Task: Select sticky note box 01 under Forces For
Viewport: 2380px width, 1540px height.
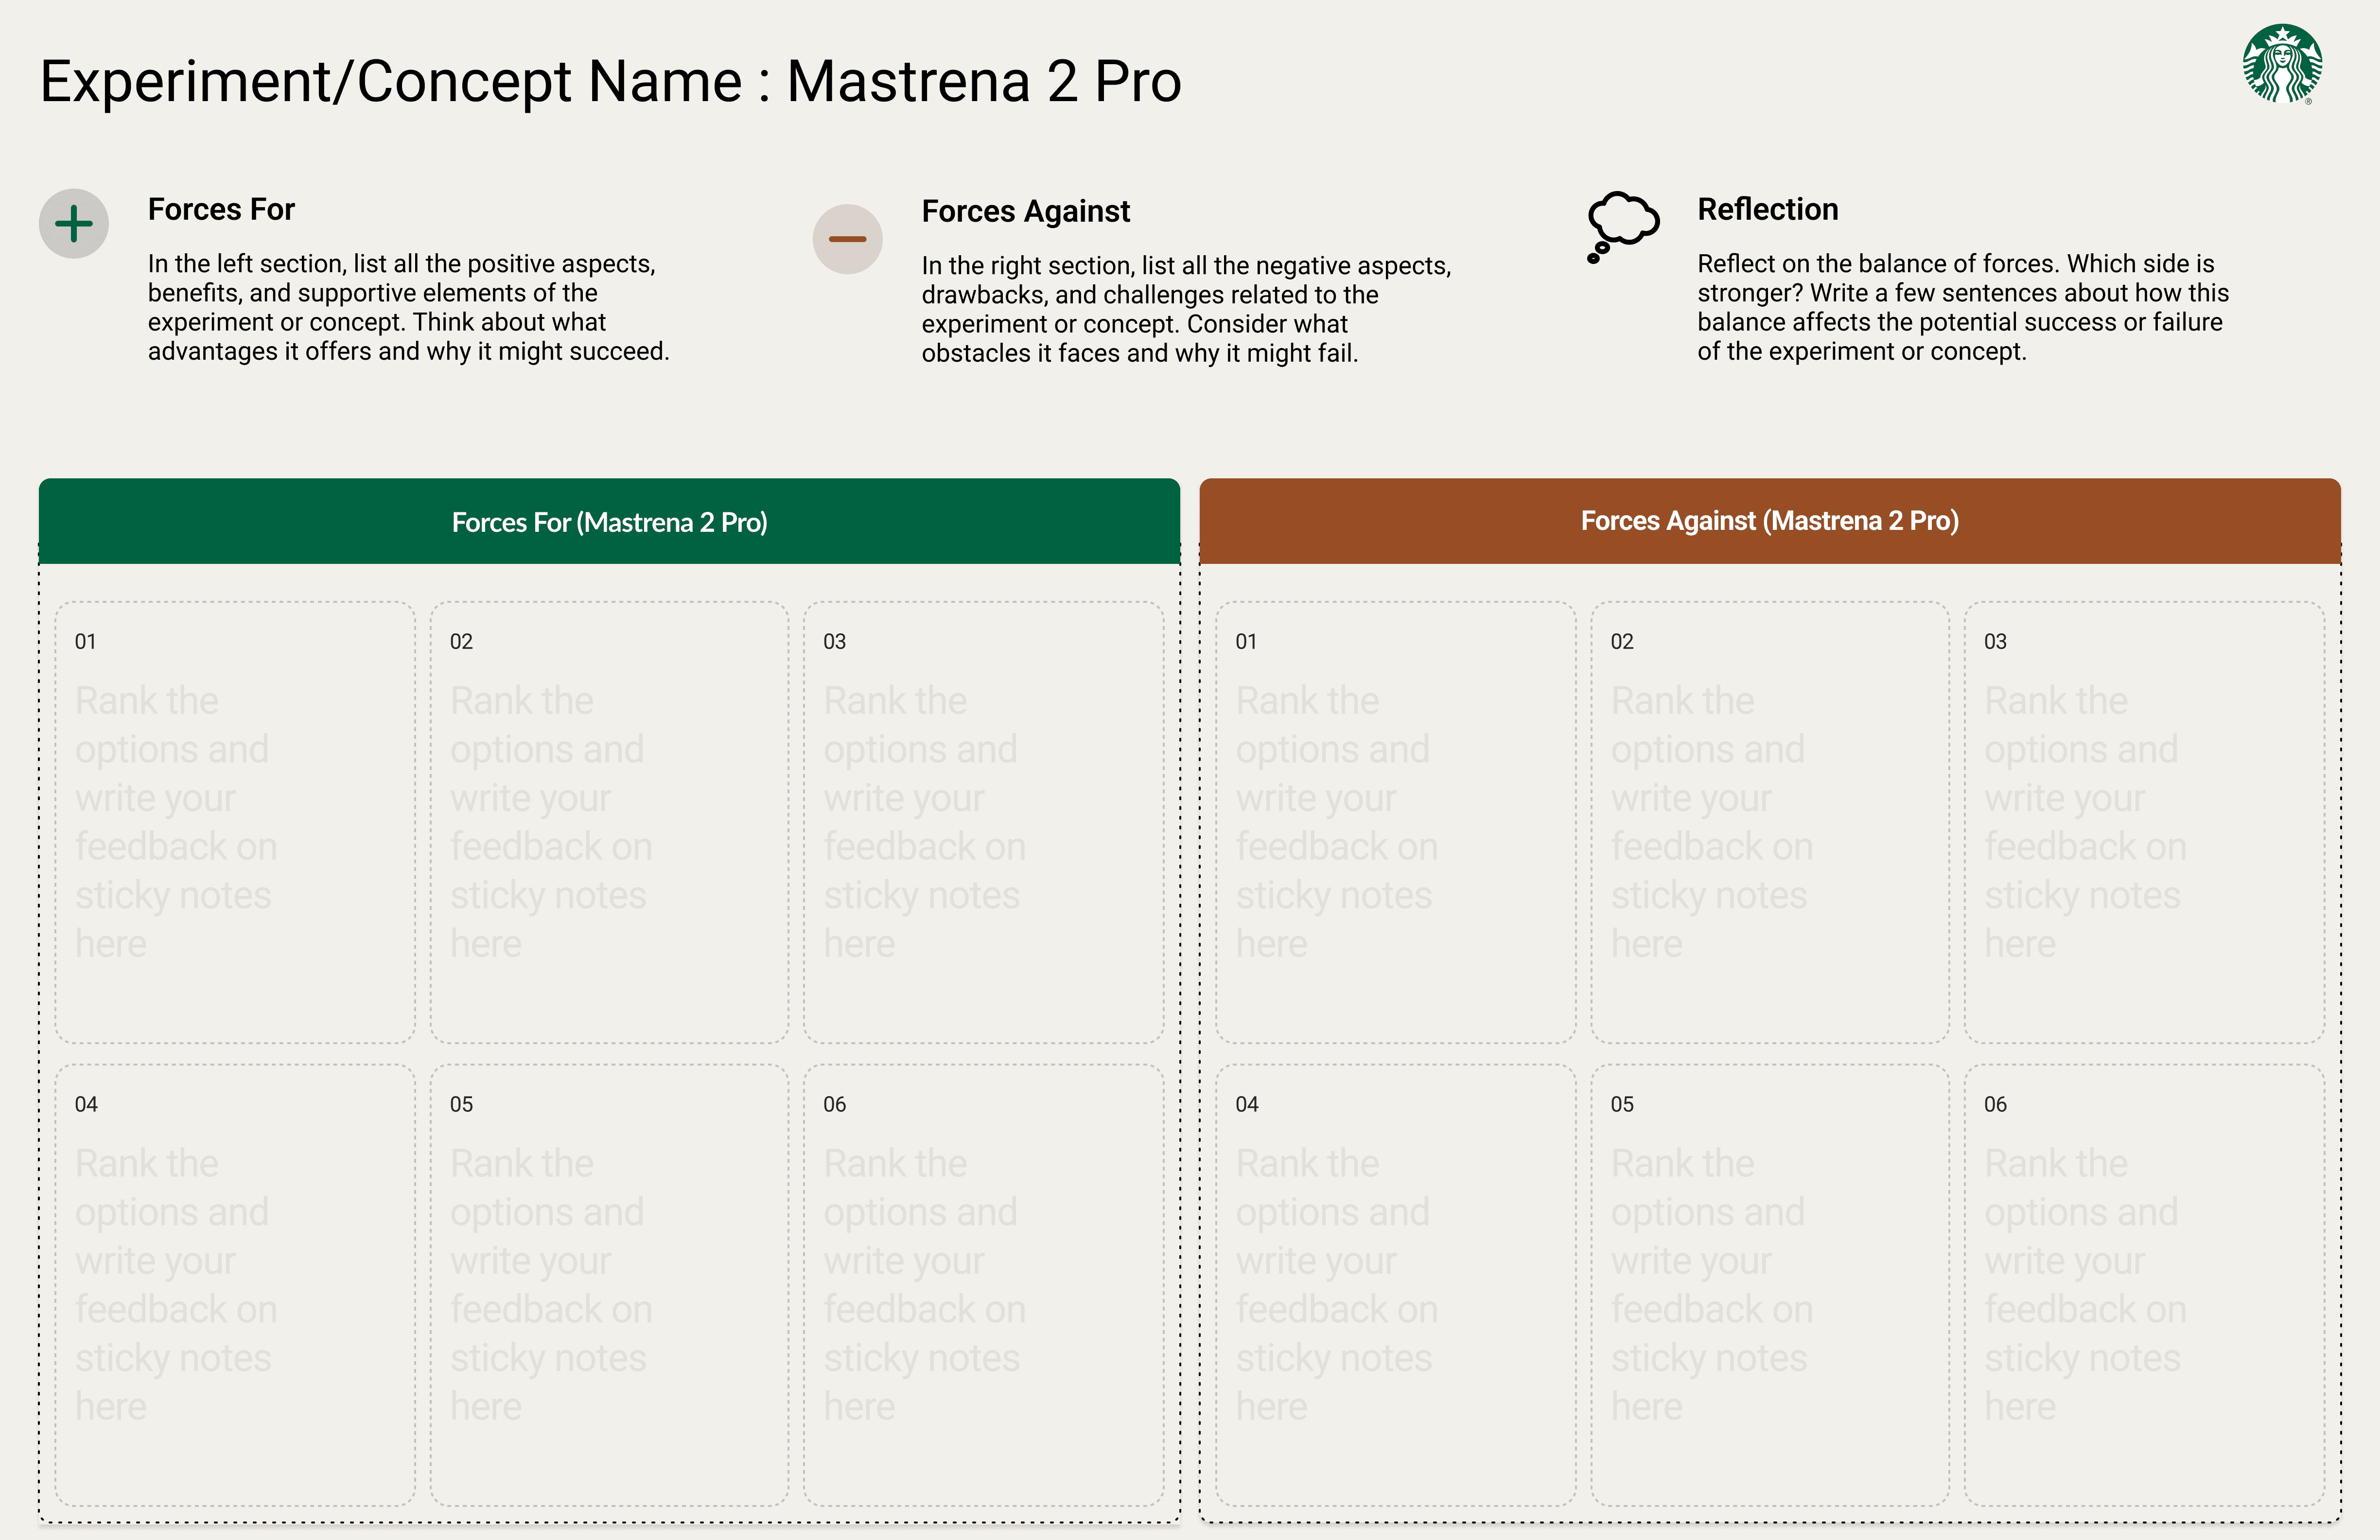Action: [235, 822]
